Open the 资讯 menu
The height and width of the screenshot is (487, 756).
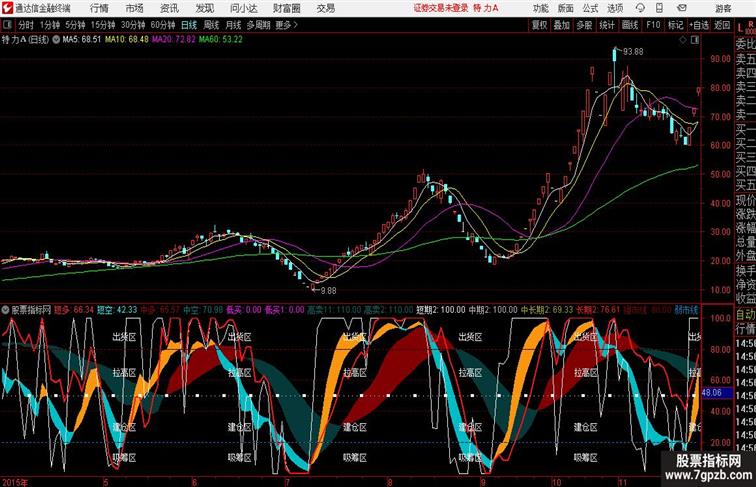point(169,8)
